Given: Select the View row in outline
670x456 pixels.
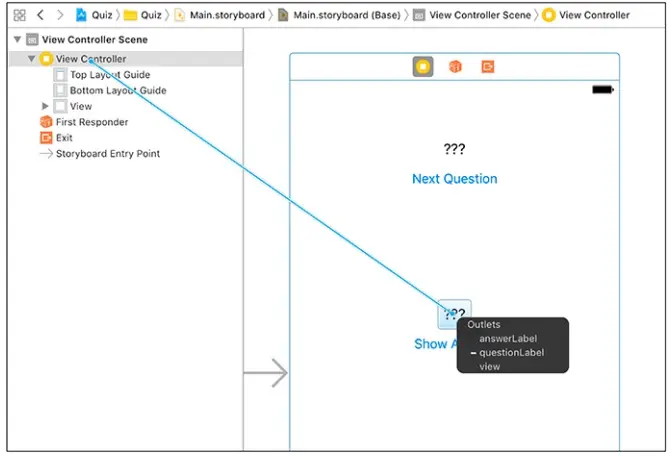Looking at the screenshot, I should pyautogui.click(x=126, y=106).
